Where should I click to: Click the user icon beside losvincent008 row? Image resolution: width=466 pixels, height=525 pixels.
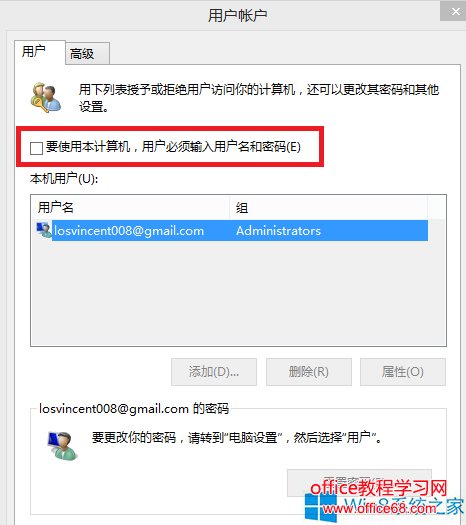44,230
